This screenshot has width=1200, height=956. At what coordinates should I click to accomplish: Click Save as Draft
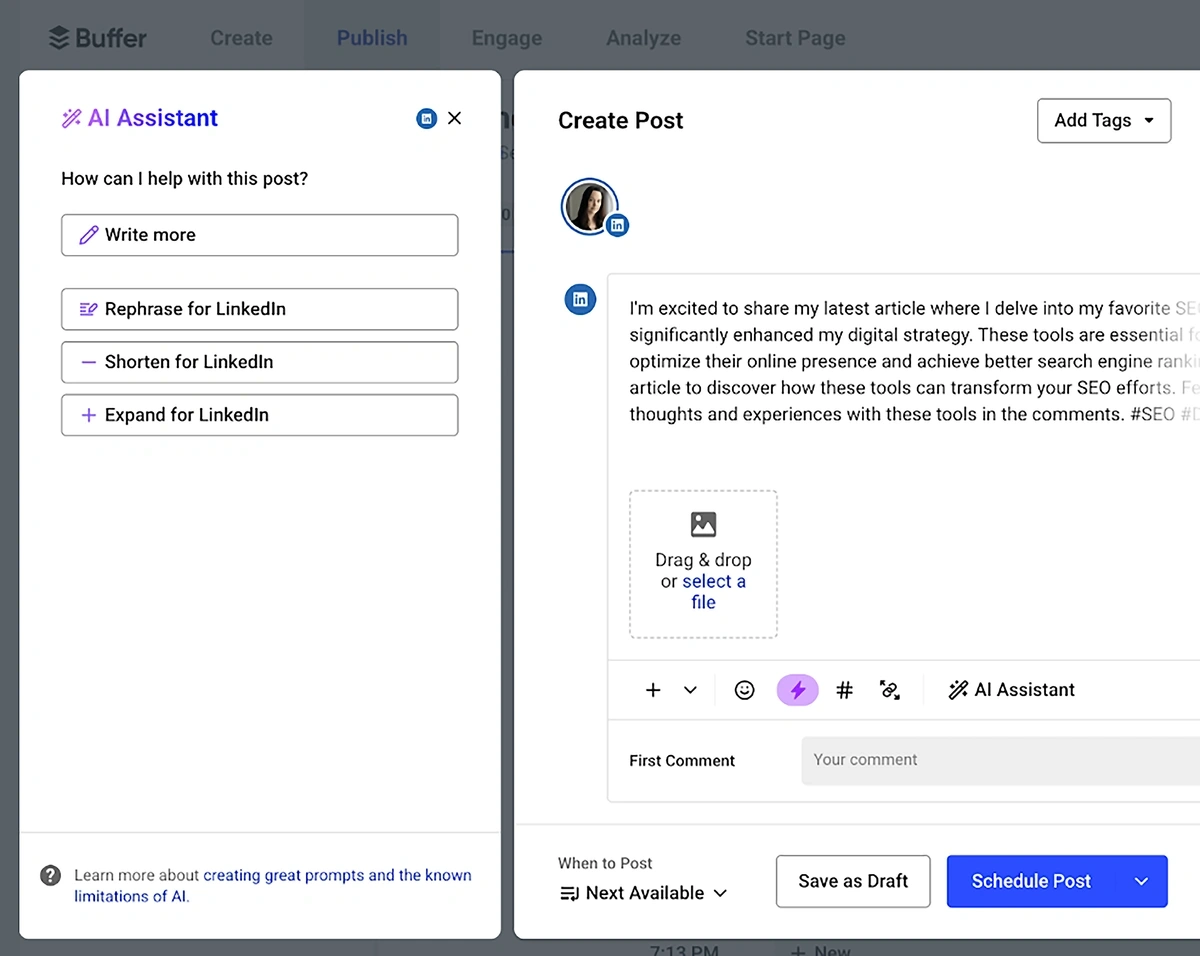[853, 881]
